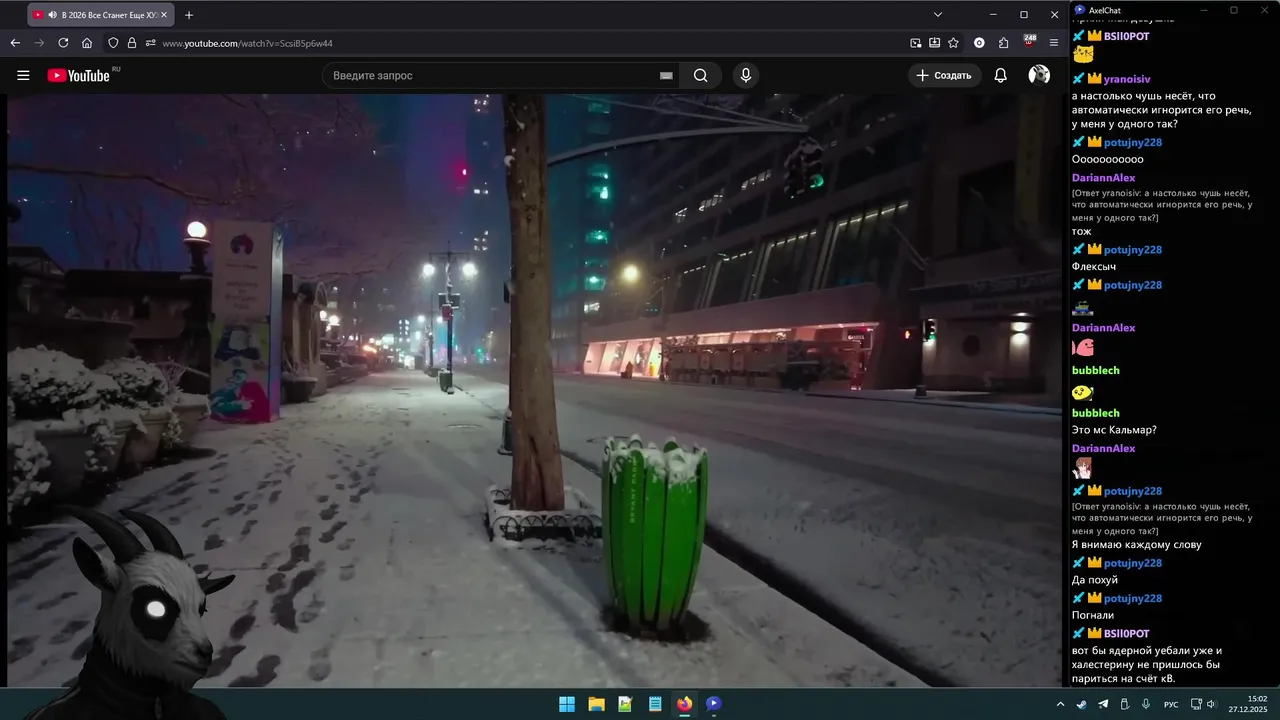Open YouTube notifications bell
Image resolution: width=1280 pixels, height=720 pixels.
coord(1000,75)
